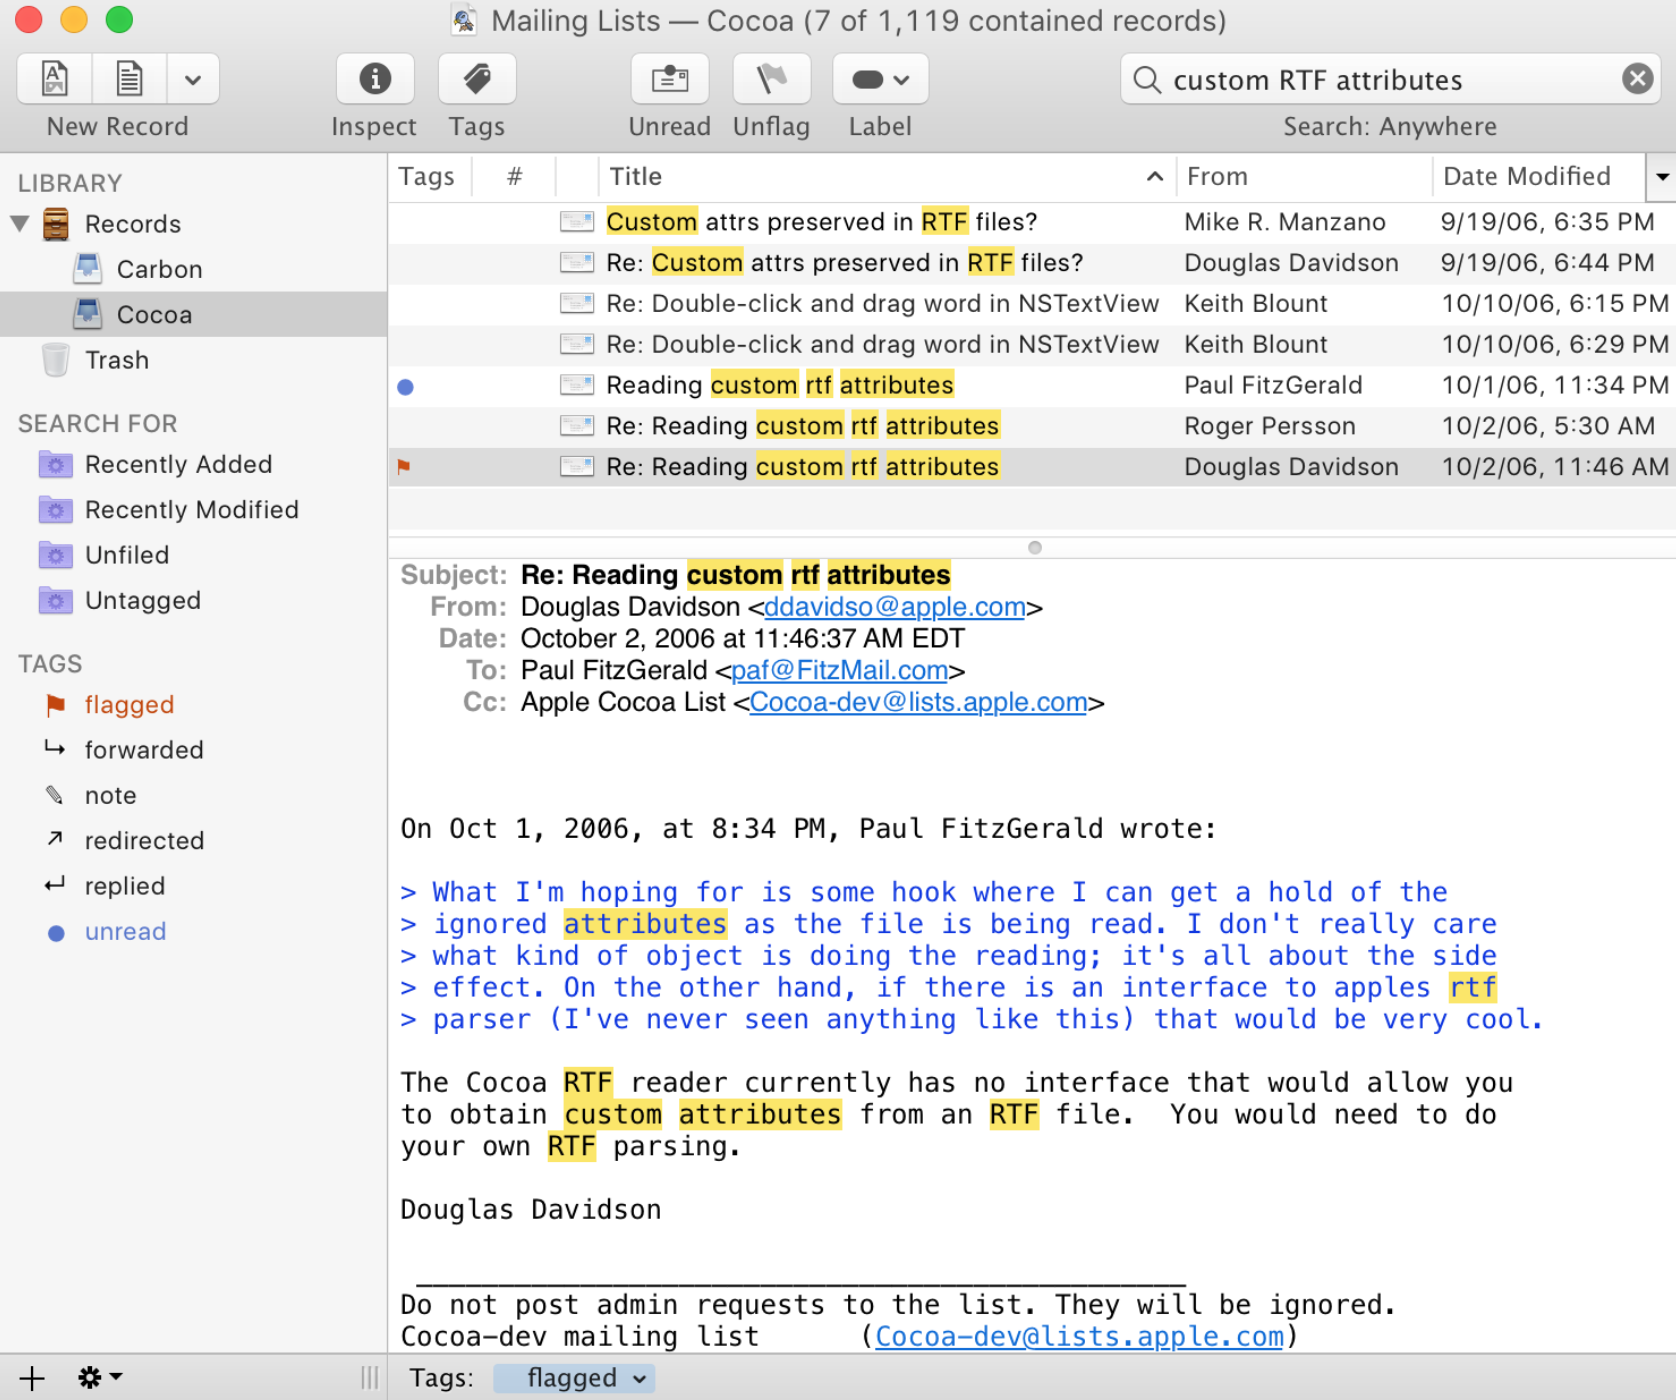Select NSTextView record dated 6:29 PM
This screenshot has height=1400, width=1676.
pyautogui.click(x=1032, y=345)
